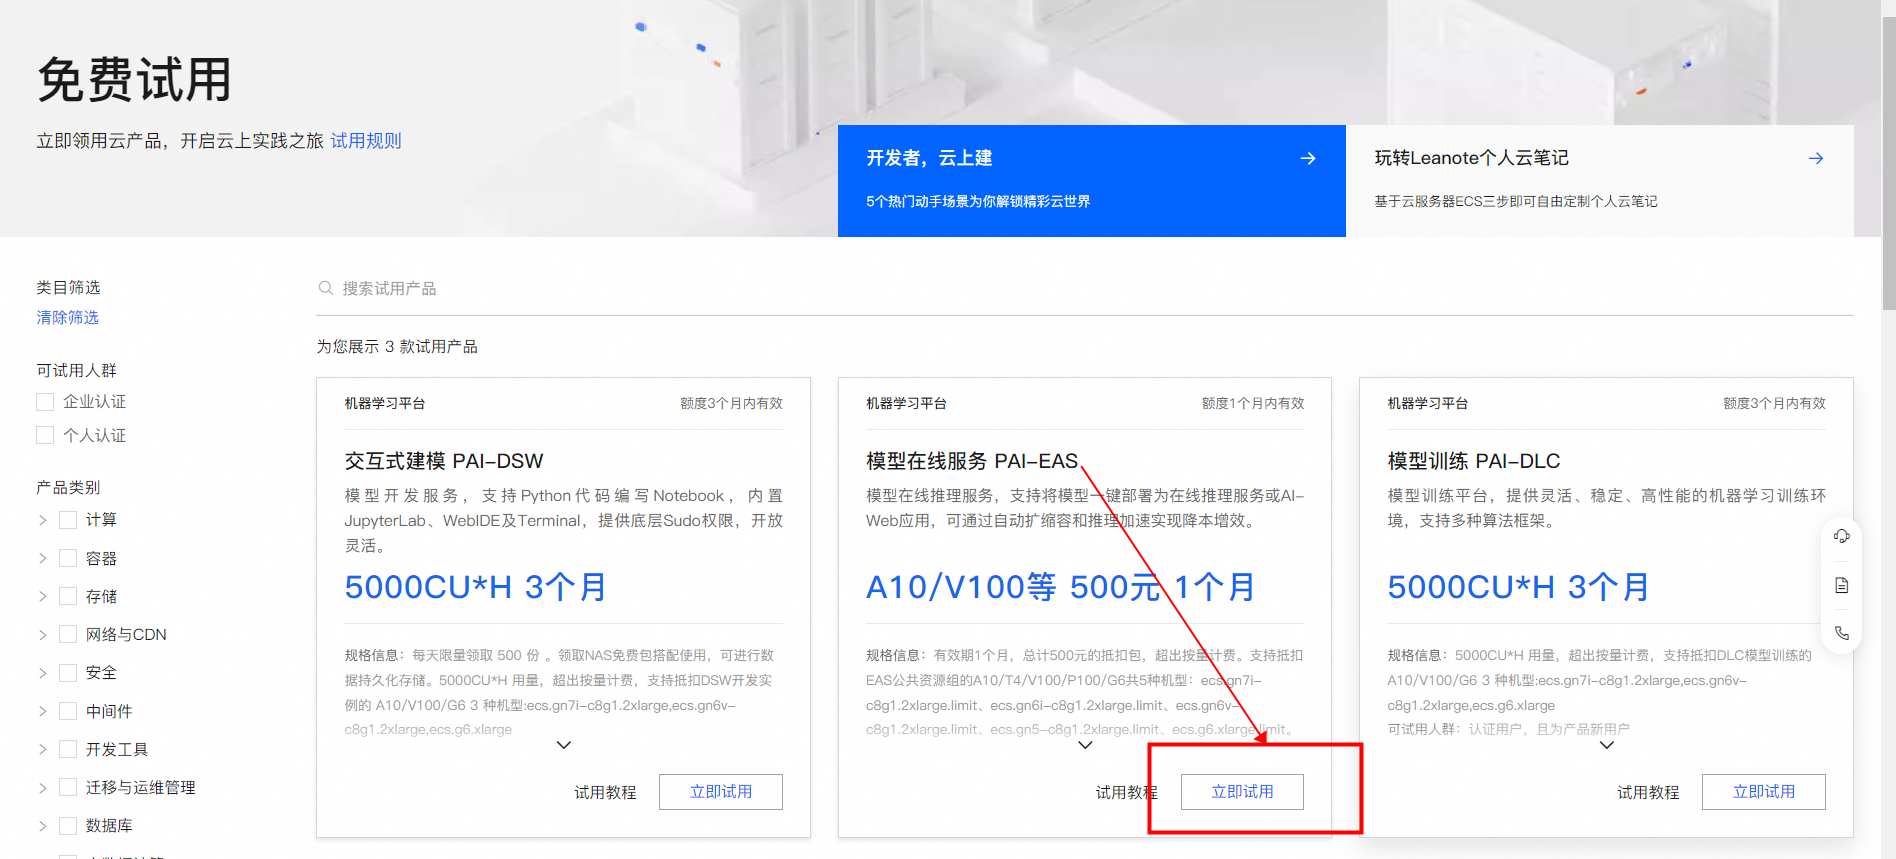Open the customer service headset icon
Viewport: 1896px width, 859px height.
[x=1841, y=537]
